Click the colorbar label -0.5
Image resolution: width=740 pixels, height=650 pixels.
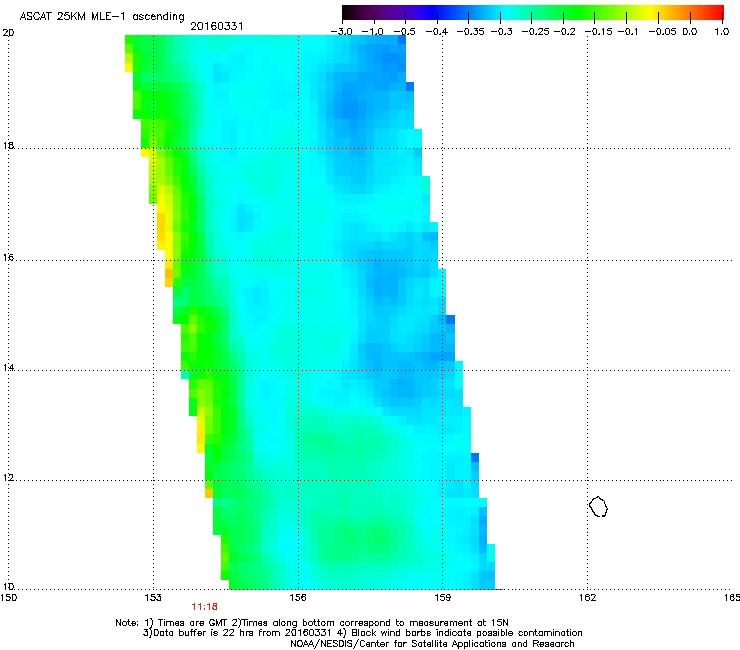pos(404,32)
